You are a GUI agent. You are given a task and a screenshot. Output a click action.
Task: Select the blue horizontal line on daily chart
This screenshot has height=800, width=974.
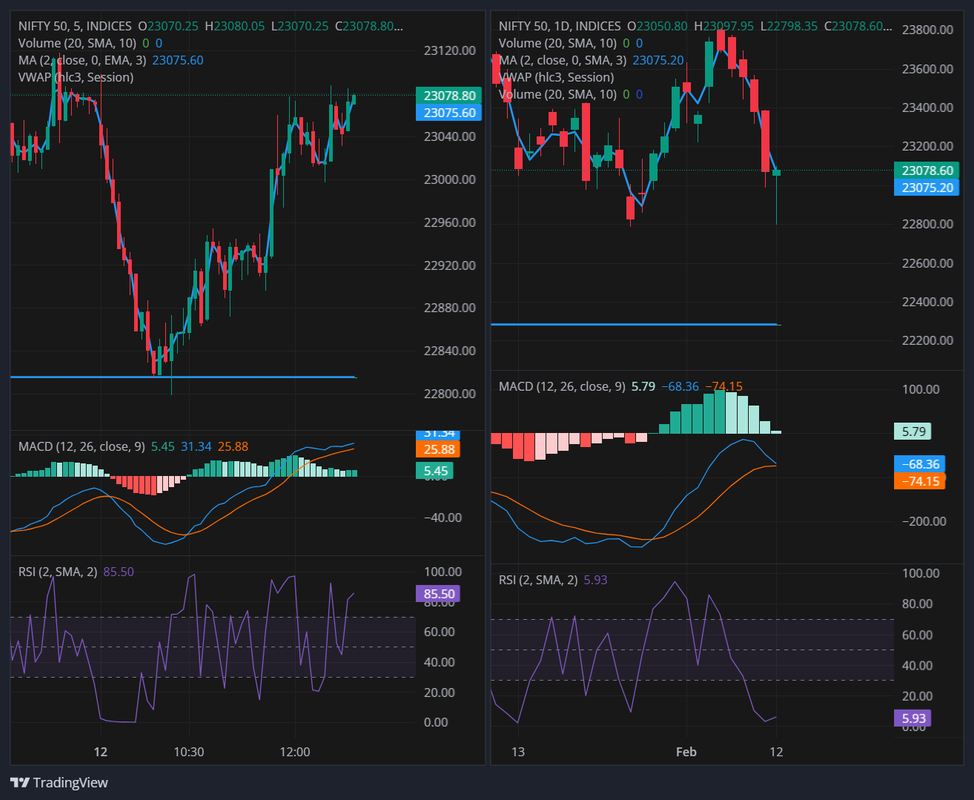(x=635, y=324)
